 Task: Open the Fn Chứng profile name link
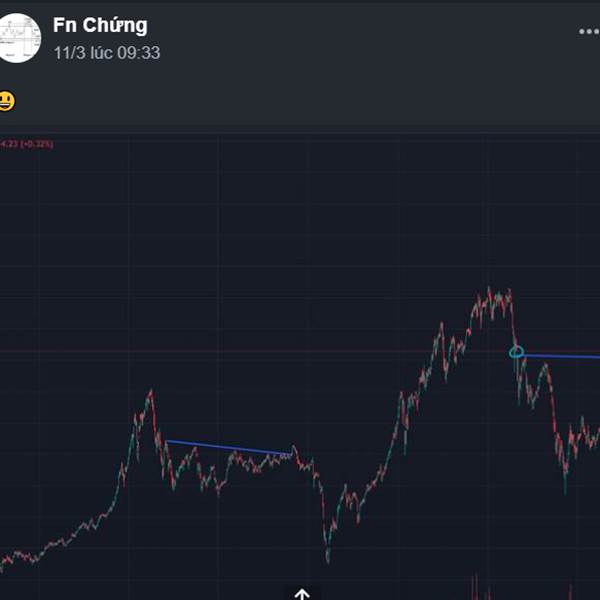pyautogui.click(x=100, y=25)
